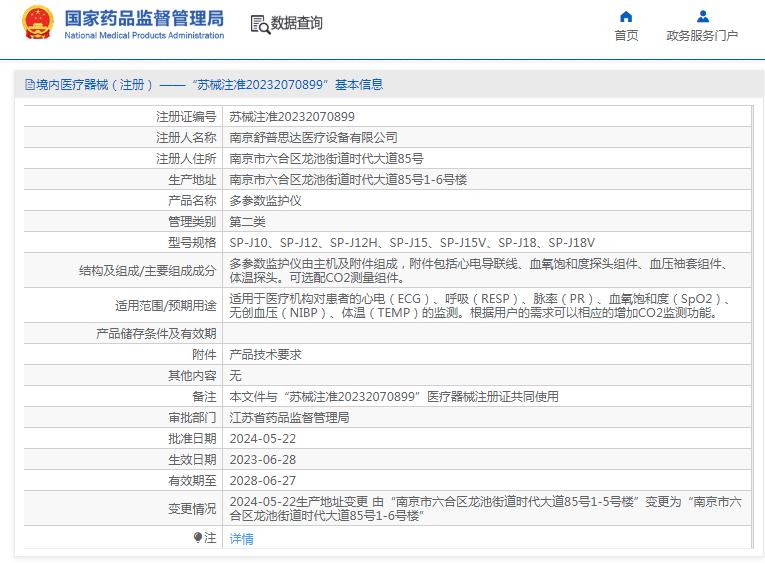Image resolution: width=765 pixels, height=563 pixels.
Task: Click National Medical Products Administration subtitle
Action: [x=144, y=36]
